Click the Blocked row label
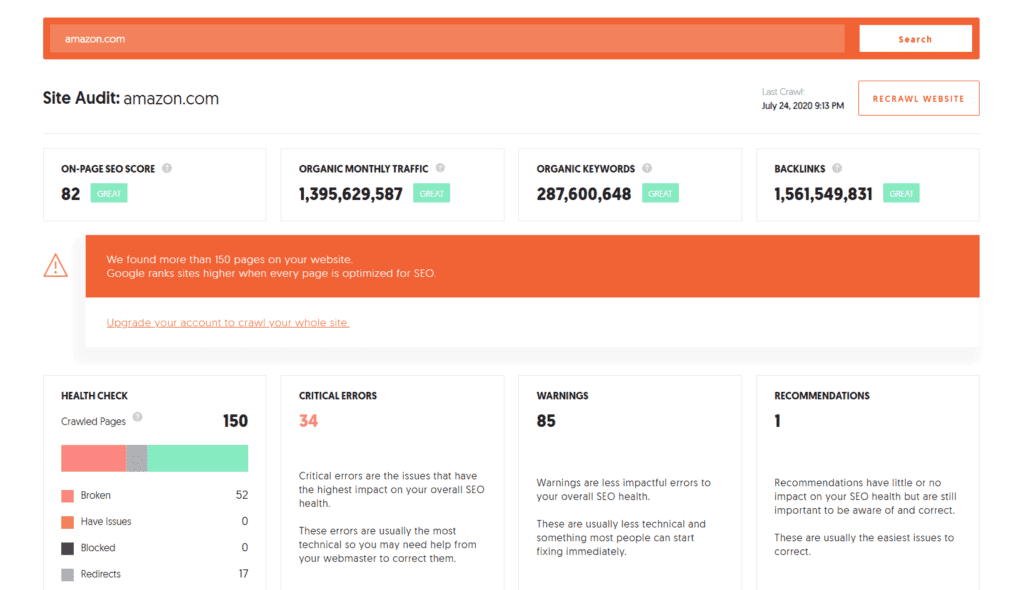 (98, 548)
